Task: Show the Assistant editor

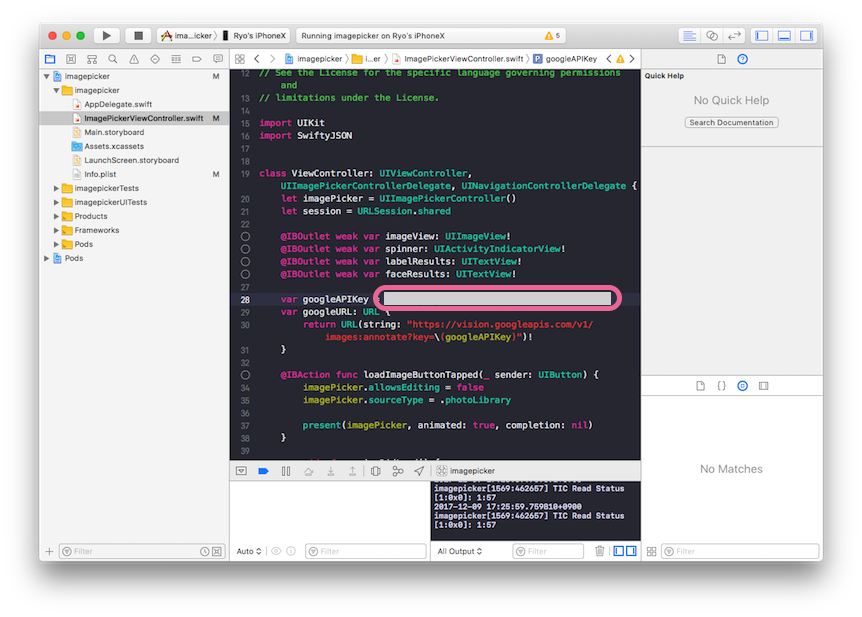Action: coord(712,36)
